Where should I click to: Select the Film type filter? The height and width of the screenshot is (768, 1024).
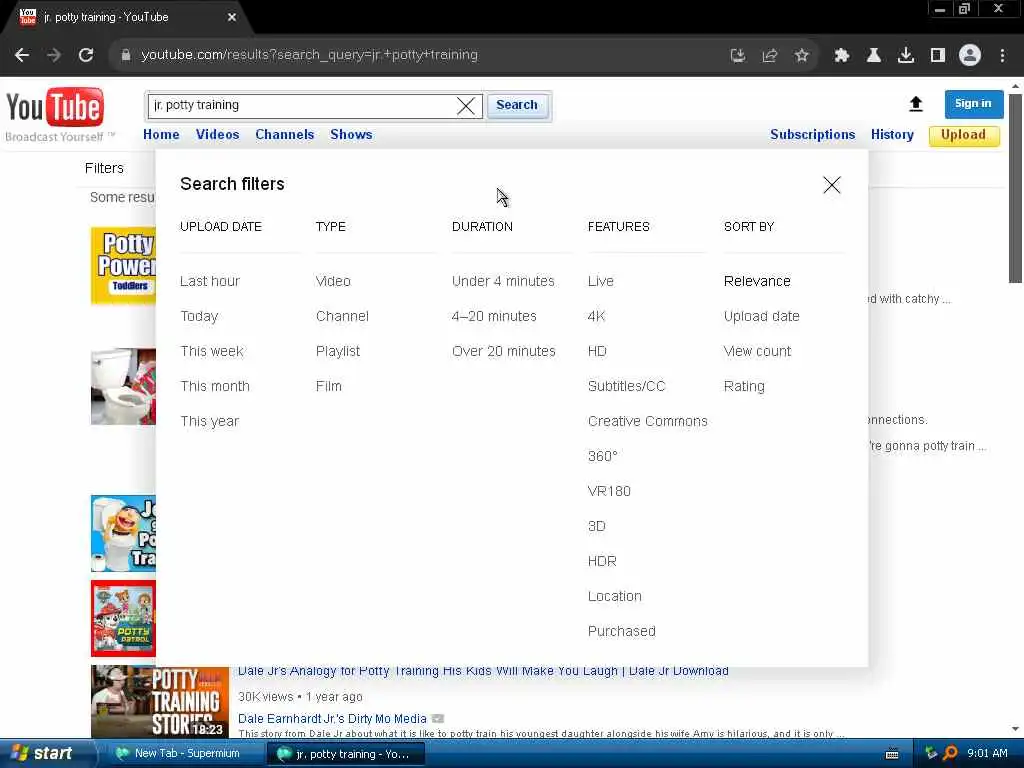tap(328, 386)
